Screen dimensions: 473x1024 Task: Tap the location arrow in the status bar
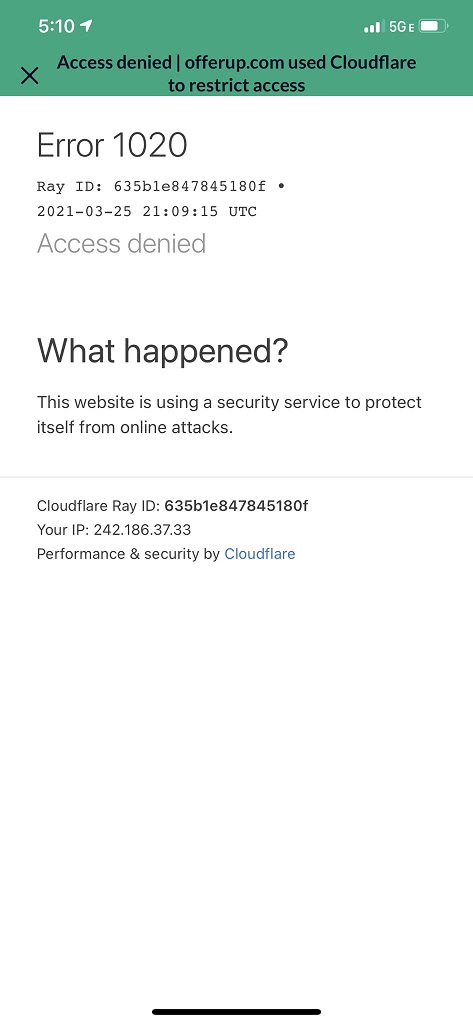click(86, 26)
